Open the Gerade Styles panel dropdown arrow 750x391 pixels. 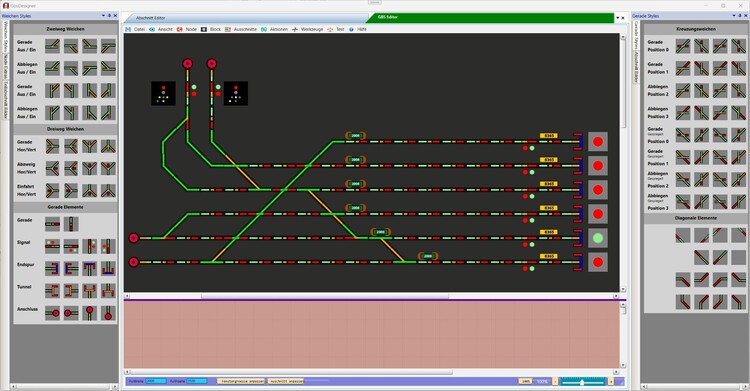[x=734, y=16]
